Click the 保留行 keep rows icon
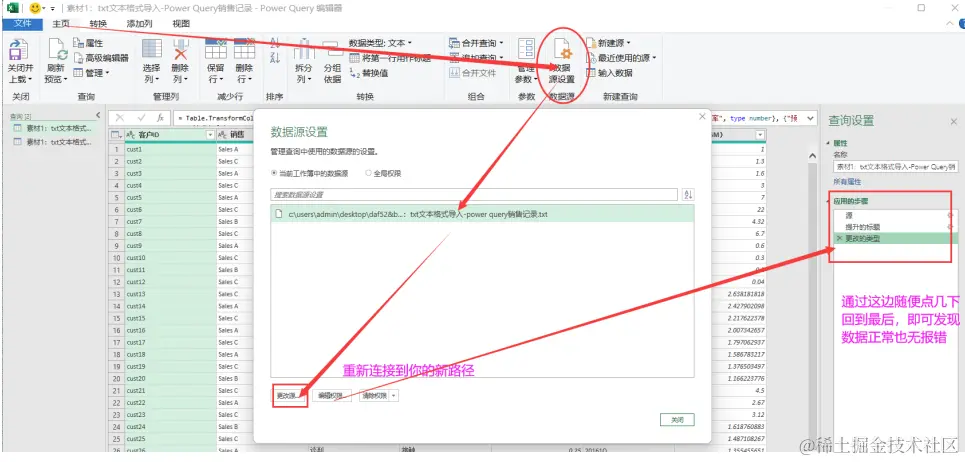Screen dimensions: 965x462 pos(215,49)
